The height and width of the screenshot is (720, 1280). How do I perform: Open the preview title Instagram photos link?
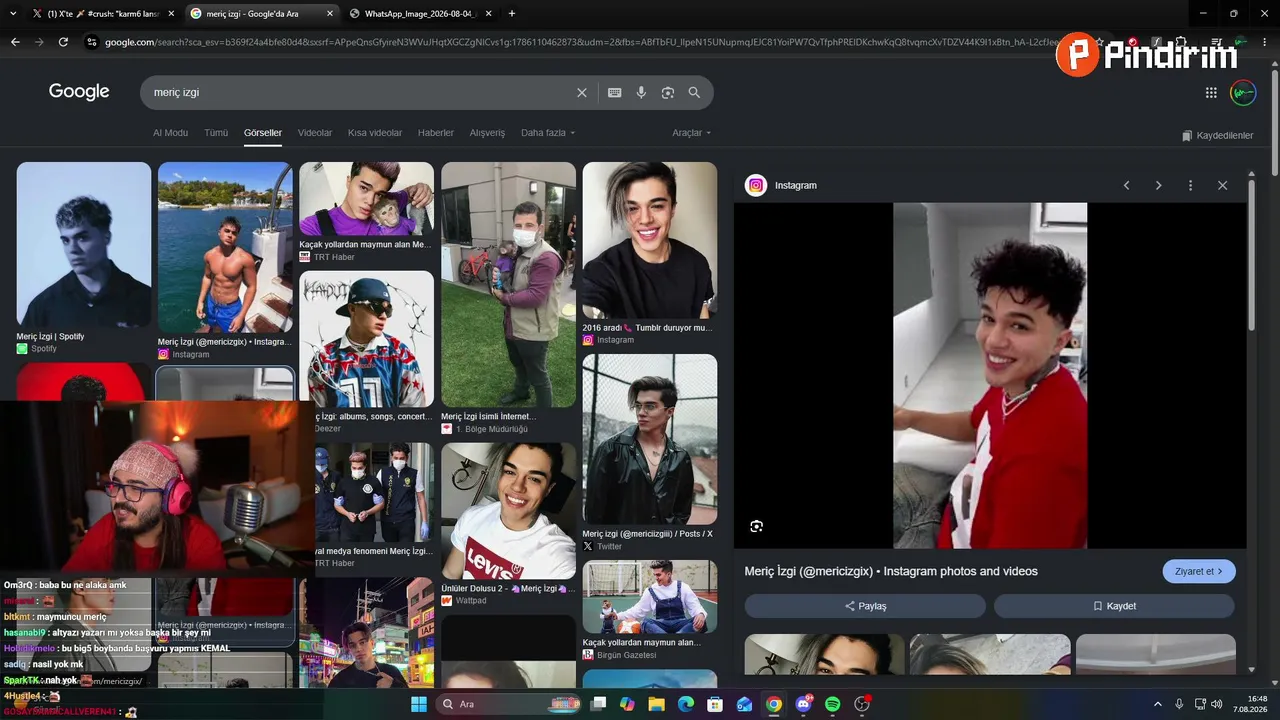pyautogui.click(x=891, y=571)
